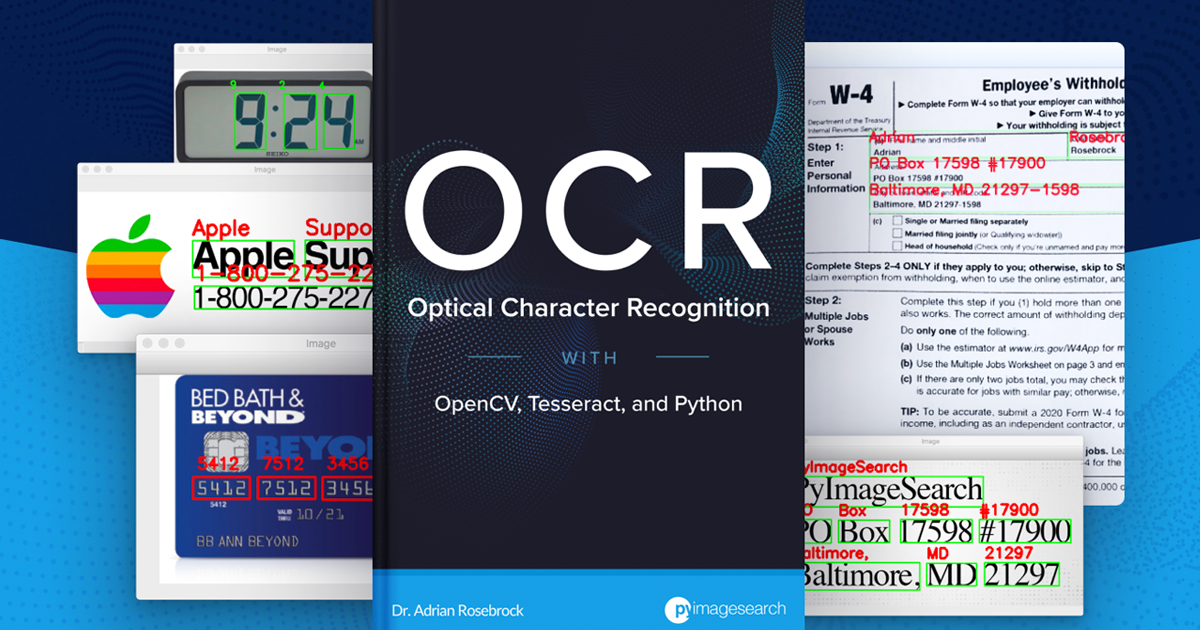Click the SEIKO mark on the digital clock

coord(277,153)
